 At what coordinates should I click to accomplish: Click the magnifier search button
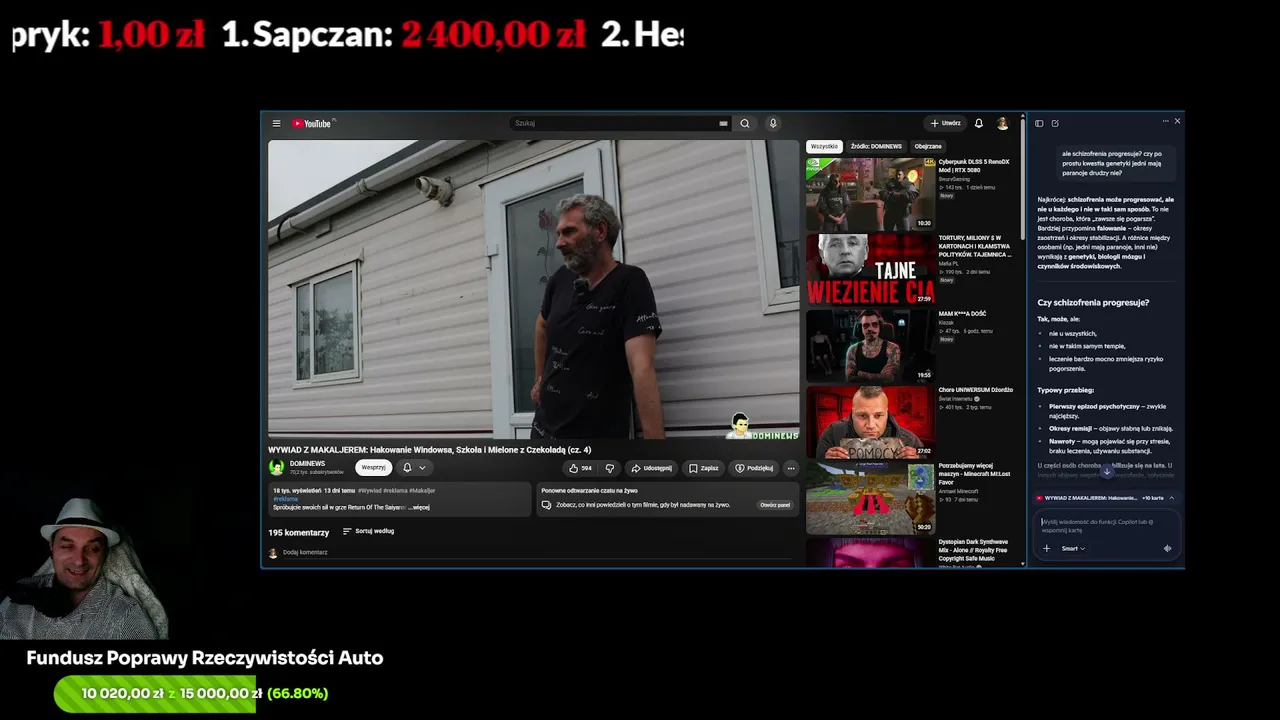tap(744, 124)
